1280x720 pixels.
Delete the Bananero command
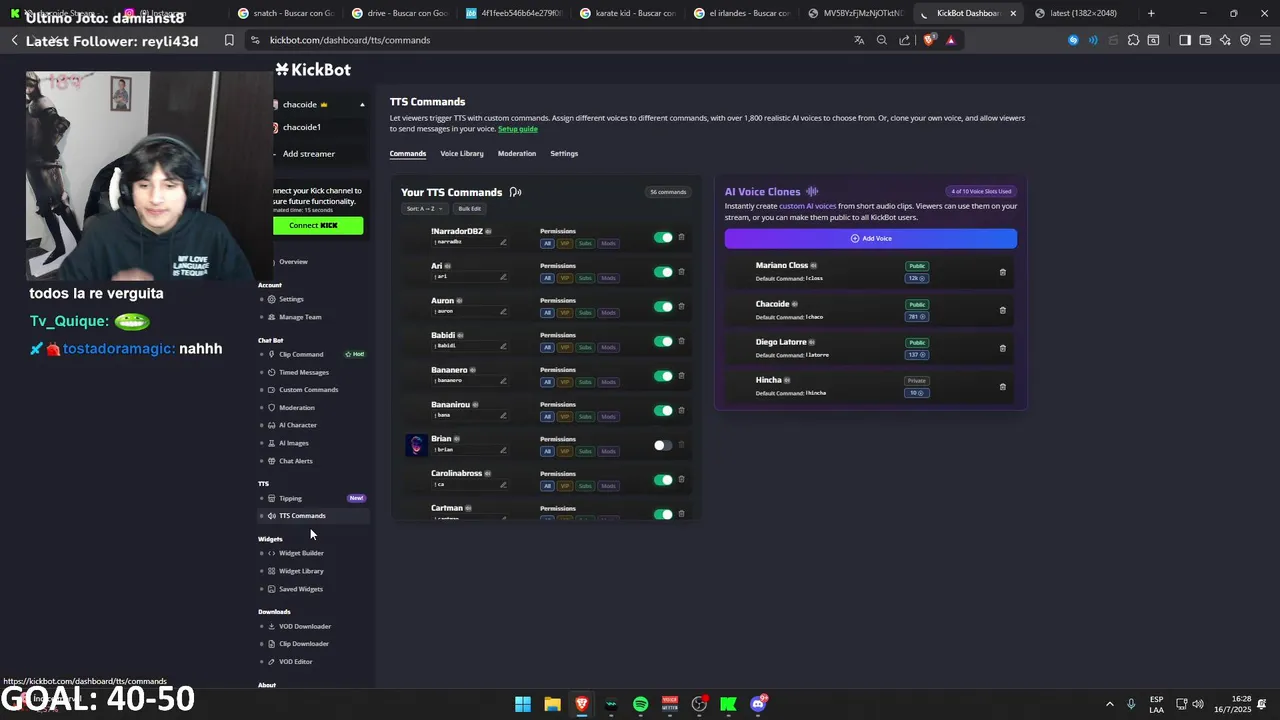tap(682, 376)
